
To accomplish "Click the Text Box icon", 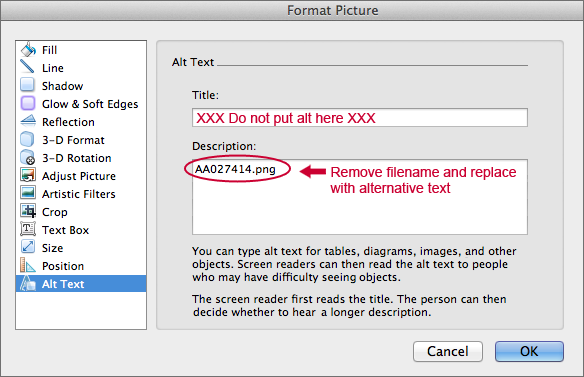I will (x=28, y=229).
